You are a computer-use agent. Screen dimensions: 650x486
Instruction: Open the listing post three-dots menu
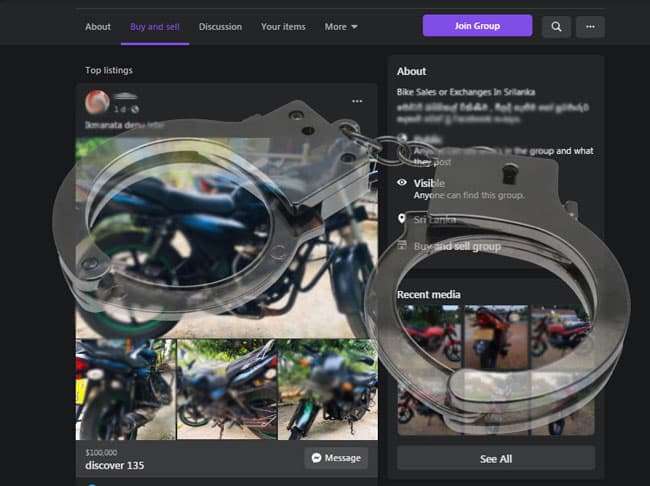[357, 101]
